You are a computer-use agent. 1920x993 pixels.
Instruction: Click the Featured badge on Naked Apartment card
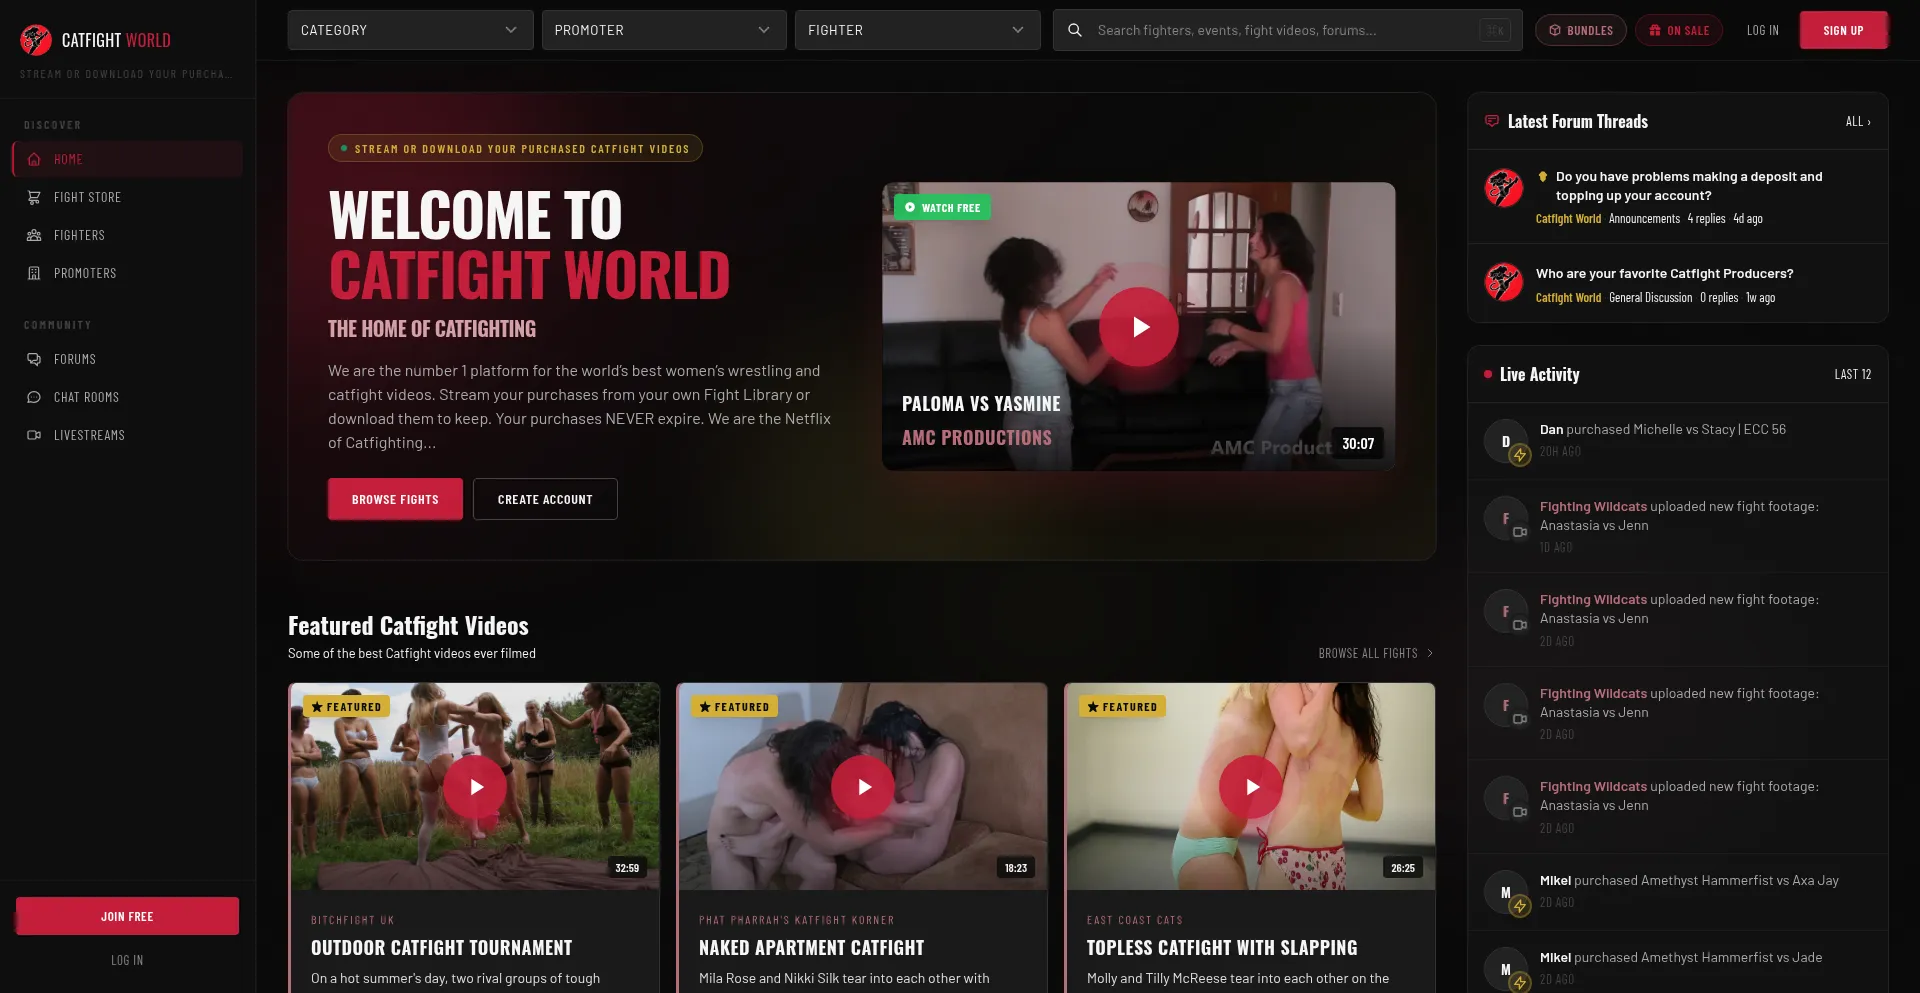point(734,707)
